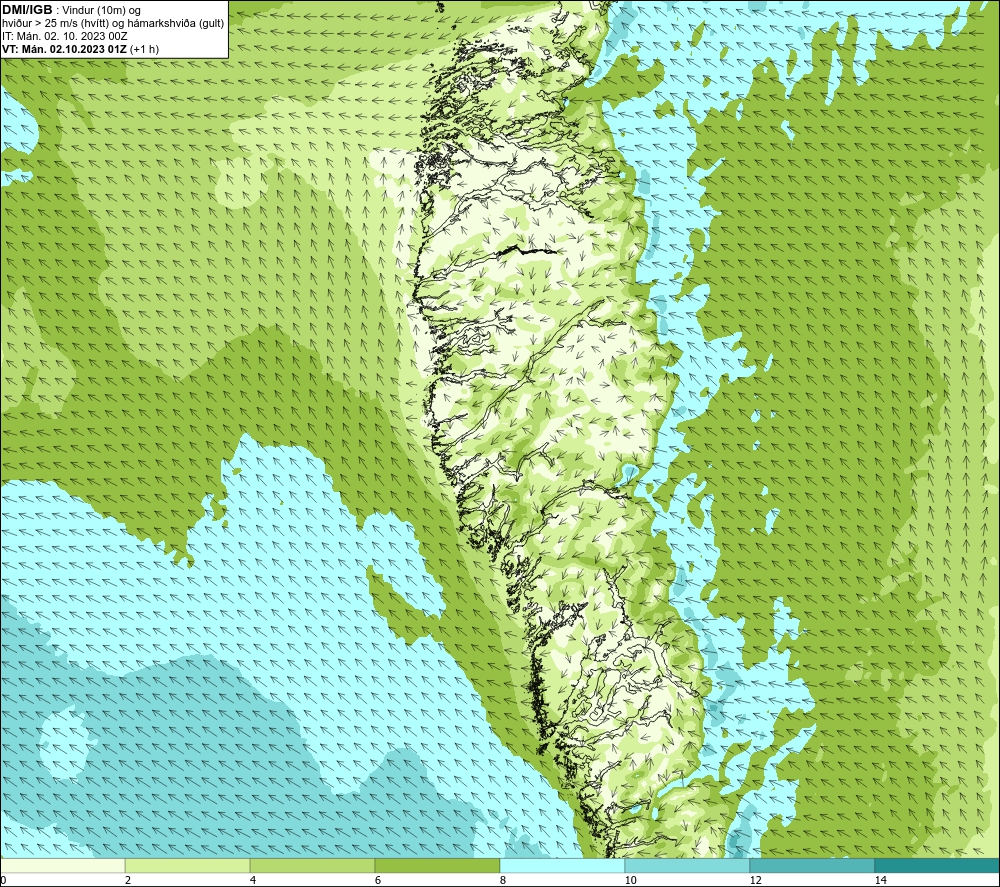
Task: Click the "10" label on the color scale
Action: pos(631,880)
